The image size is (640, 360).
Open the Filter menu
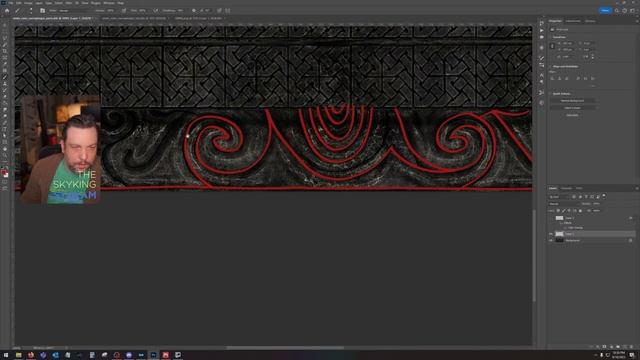[x=69, y=3]
